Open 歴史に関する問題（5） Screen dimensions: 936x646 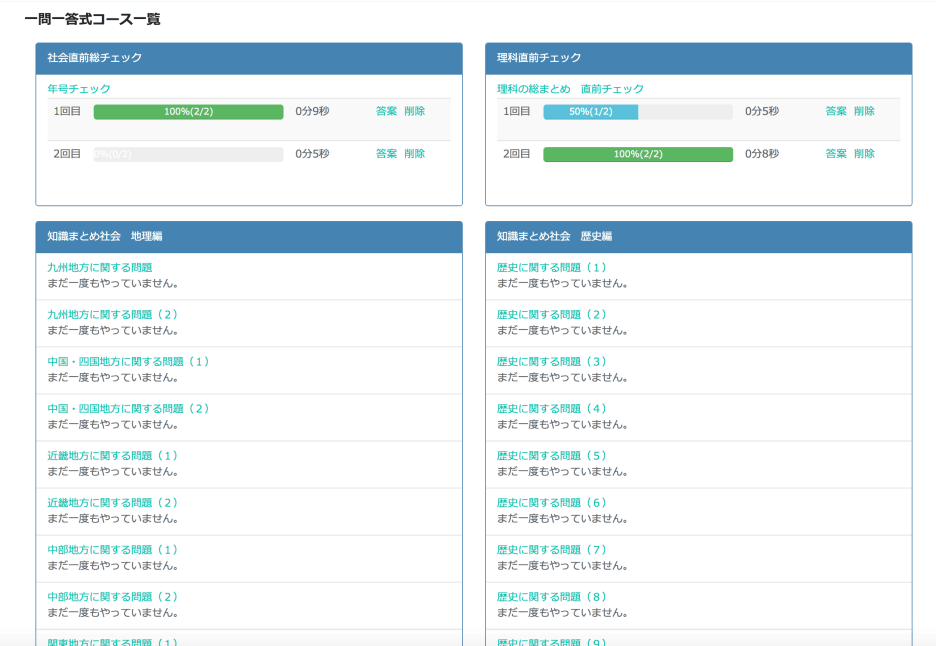(x=552, y=456)
